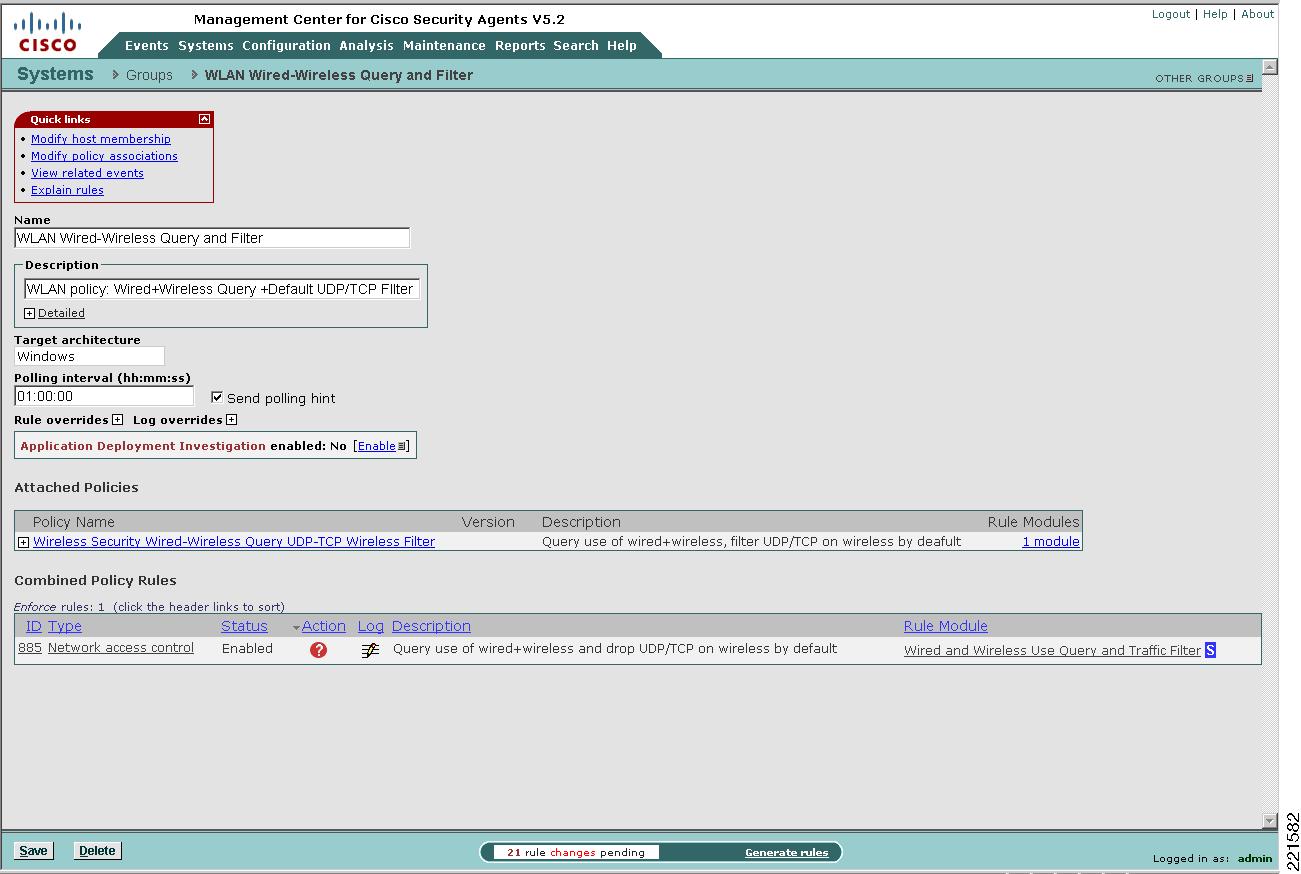Screen dimensions: 1301x874
Task: Open the Reports menu
Action: [x=520, y=45]
